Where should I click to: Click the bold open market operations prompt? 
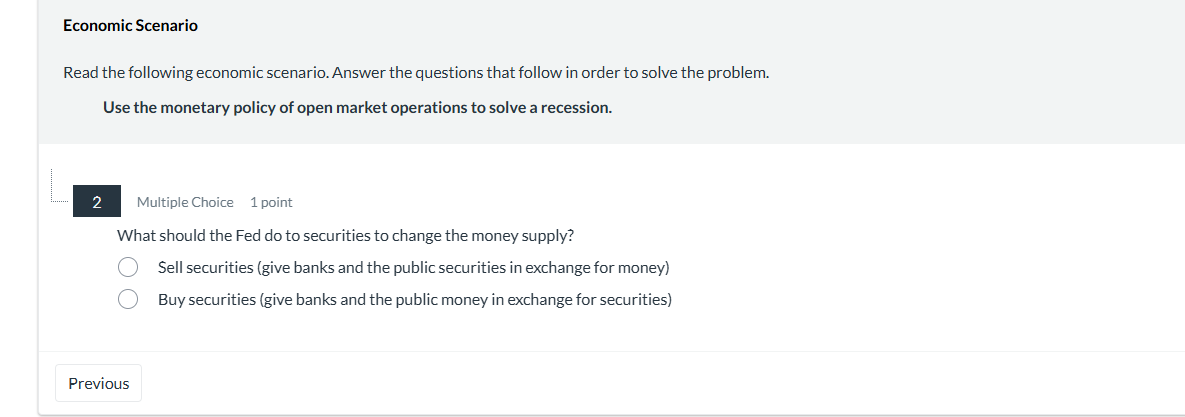pos(357,107)
